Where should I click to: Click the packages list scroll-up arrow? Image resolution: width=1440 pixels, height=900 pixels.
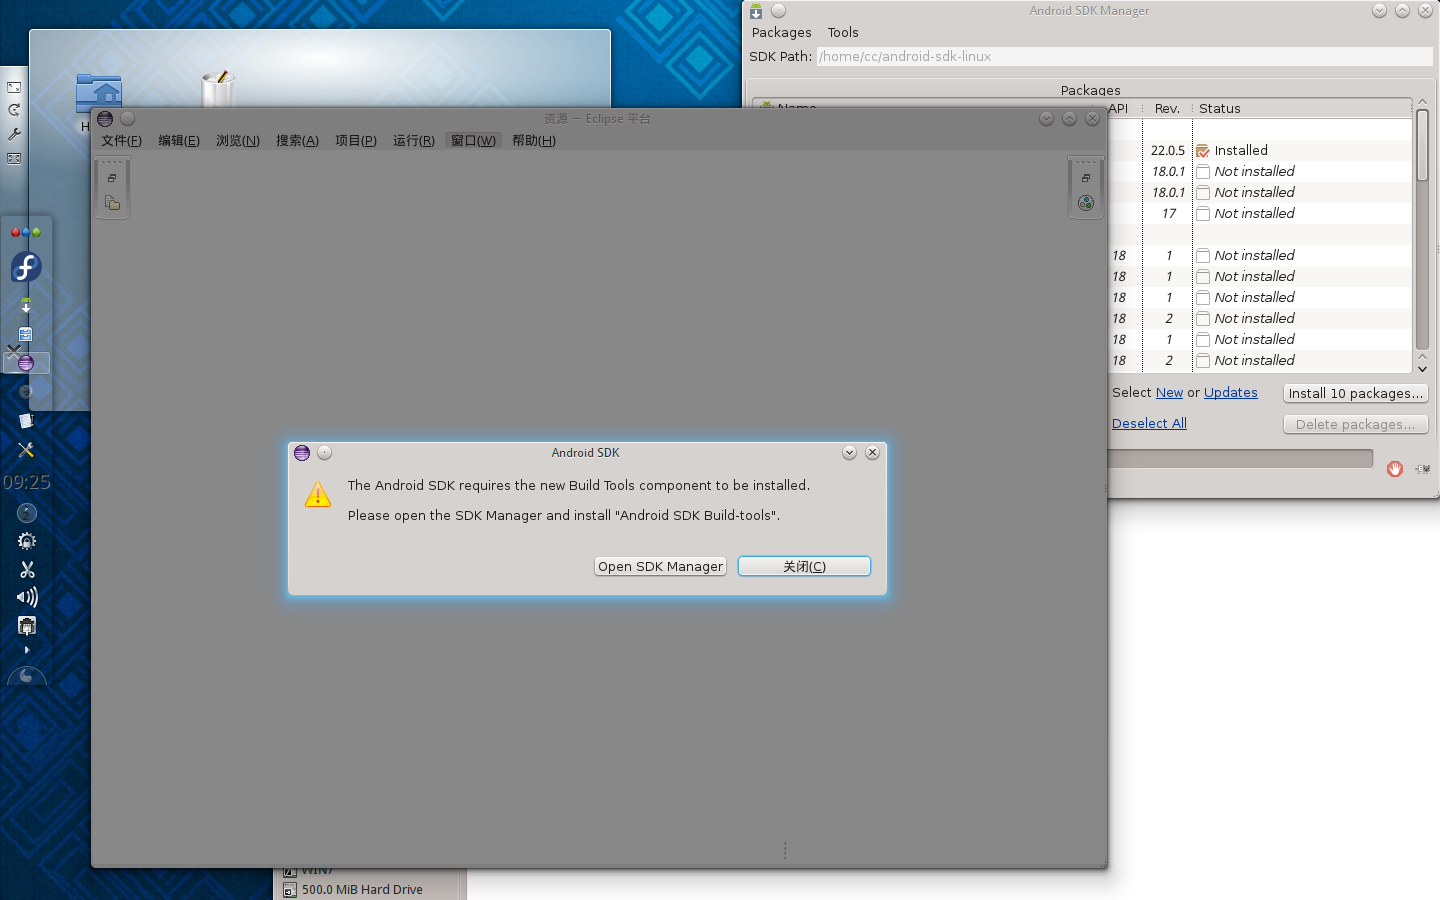(x=1422, y=102)
